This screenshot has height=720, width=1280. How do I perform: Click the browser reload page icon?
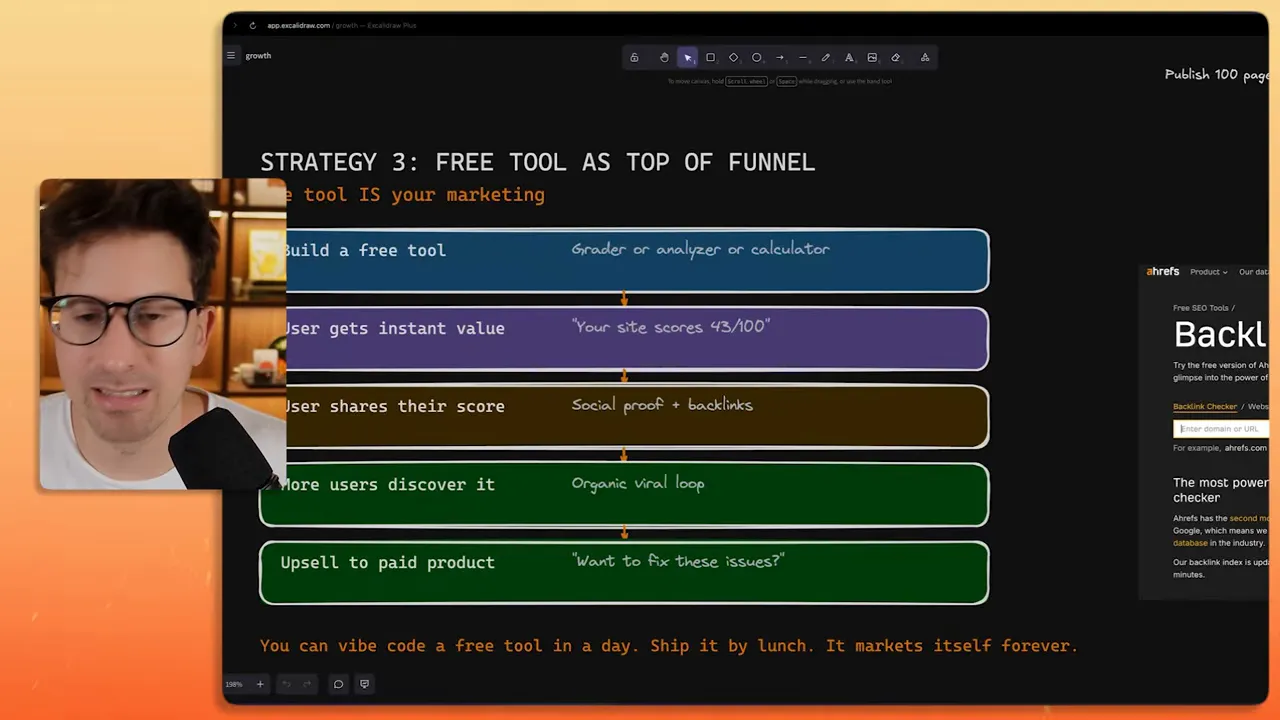tap(252, 26)
